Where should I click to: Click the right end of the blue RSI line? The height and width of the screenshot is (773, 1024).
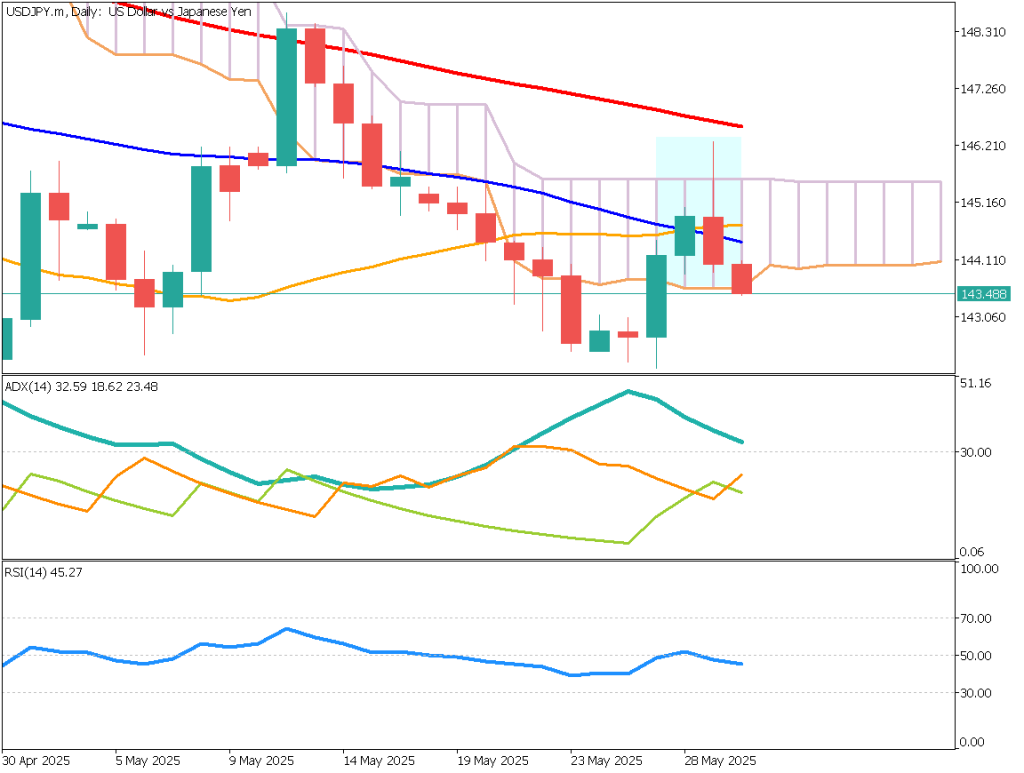coord(740,664)
